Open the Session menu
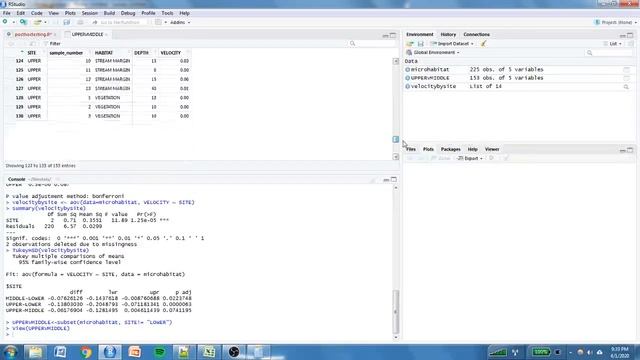640x360 pixels. [x=89, y=13]
